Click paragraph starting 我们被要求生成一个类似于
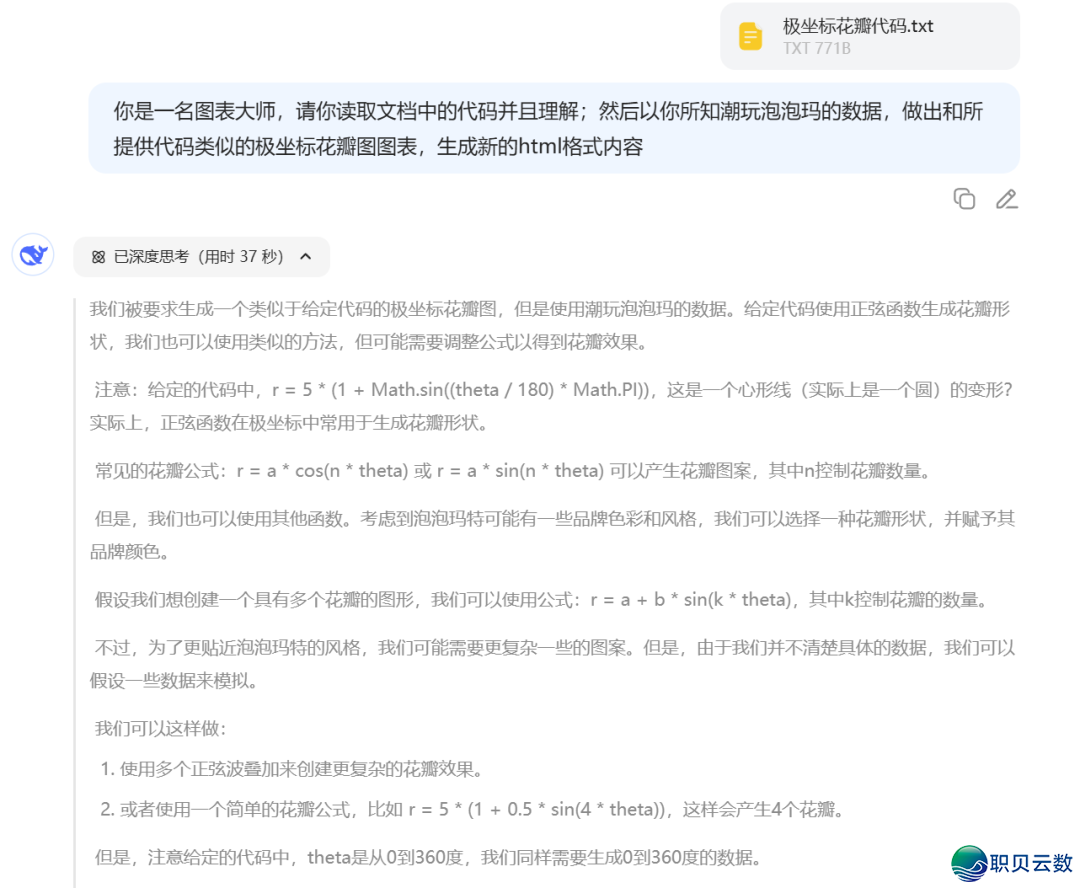The image size is (1080, 888). 550,325
